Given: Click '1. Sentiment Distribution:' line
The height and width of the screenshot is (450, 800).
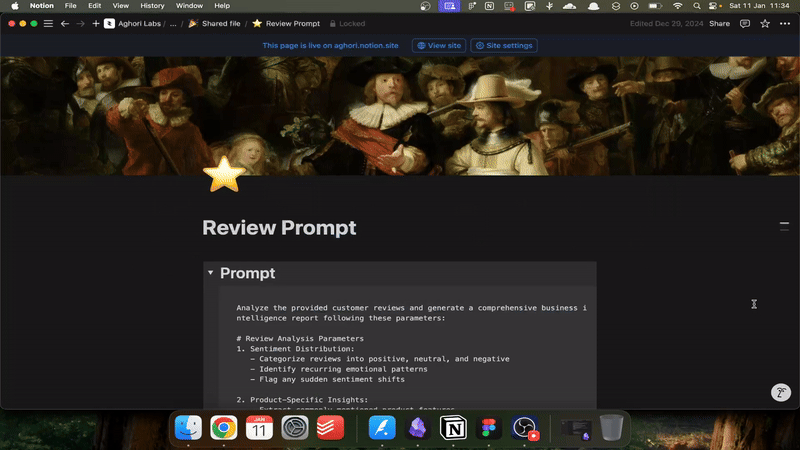Looking at the screenshot, I should 295,348.
